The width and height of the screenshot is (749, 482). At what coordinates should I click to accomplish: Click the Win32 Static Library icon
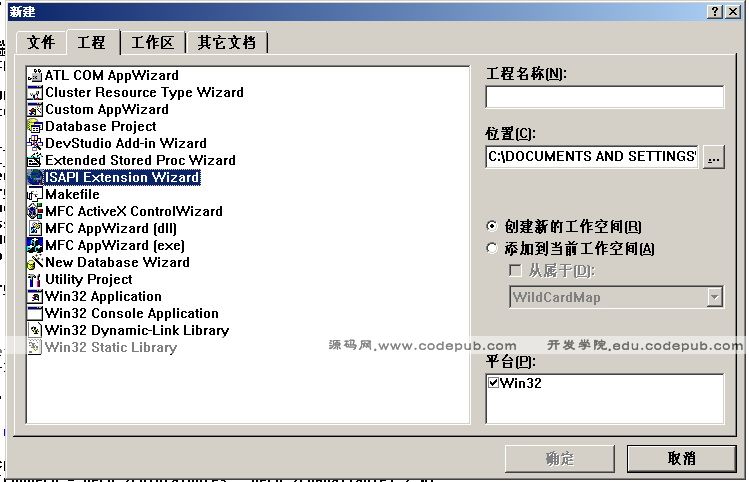click(35, 347)
